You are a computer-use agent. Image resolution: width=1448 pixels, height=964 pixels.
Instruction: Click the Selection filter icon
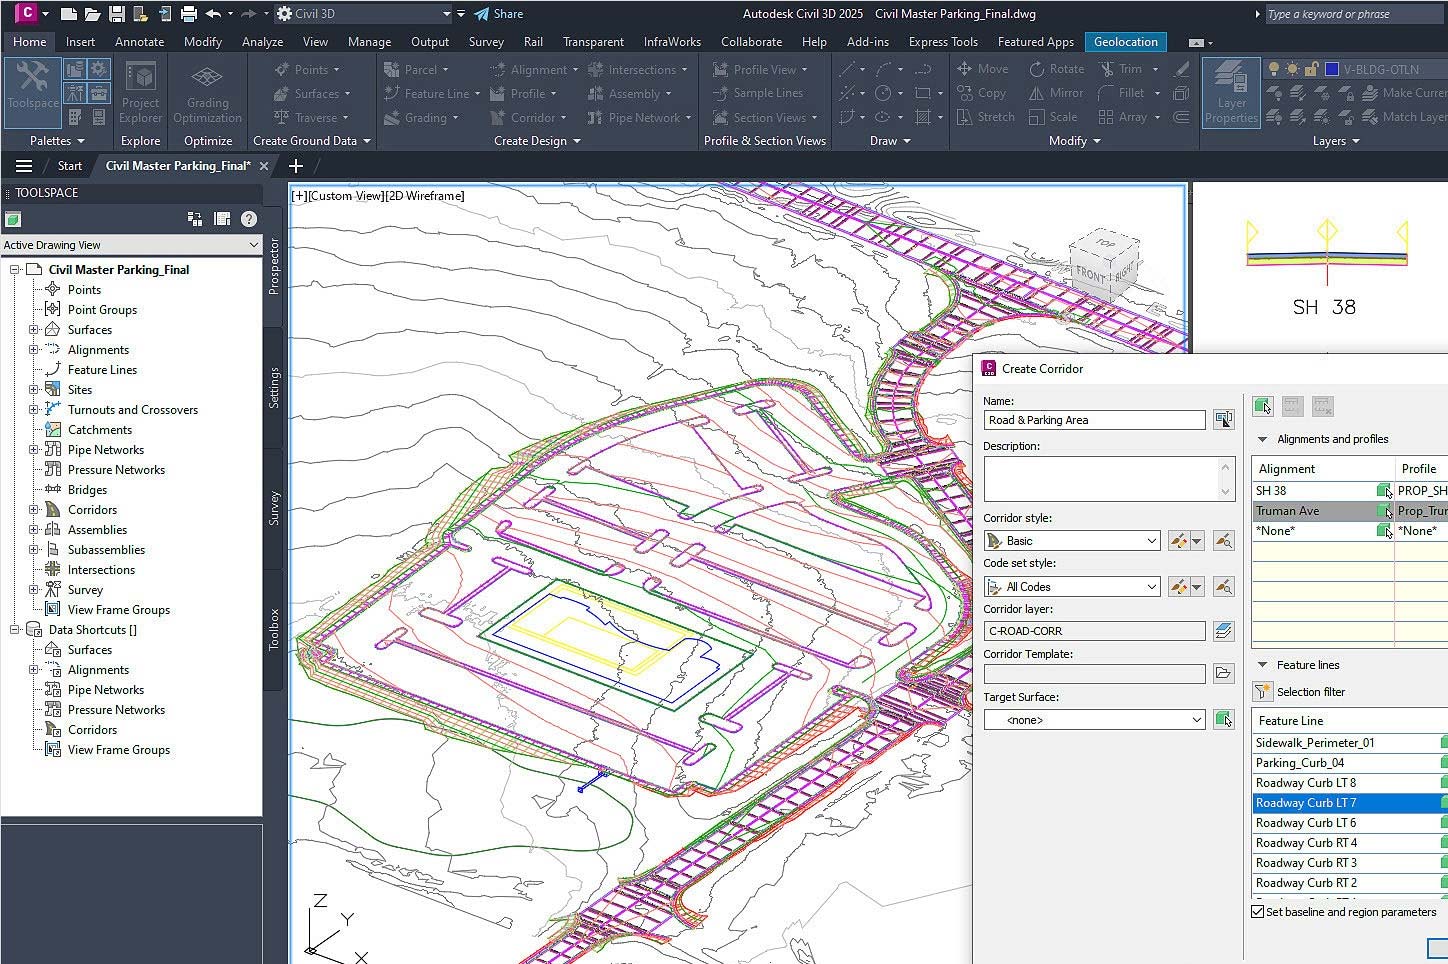1263,692
